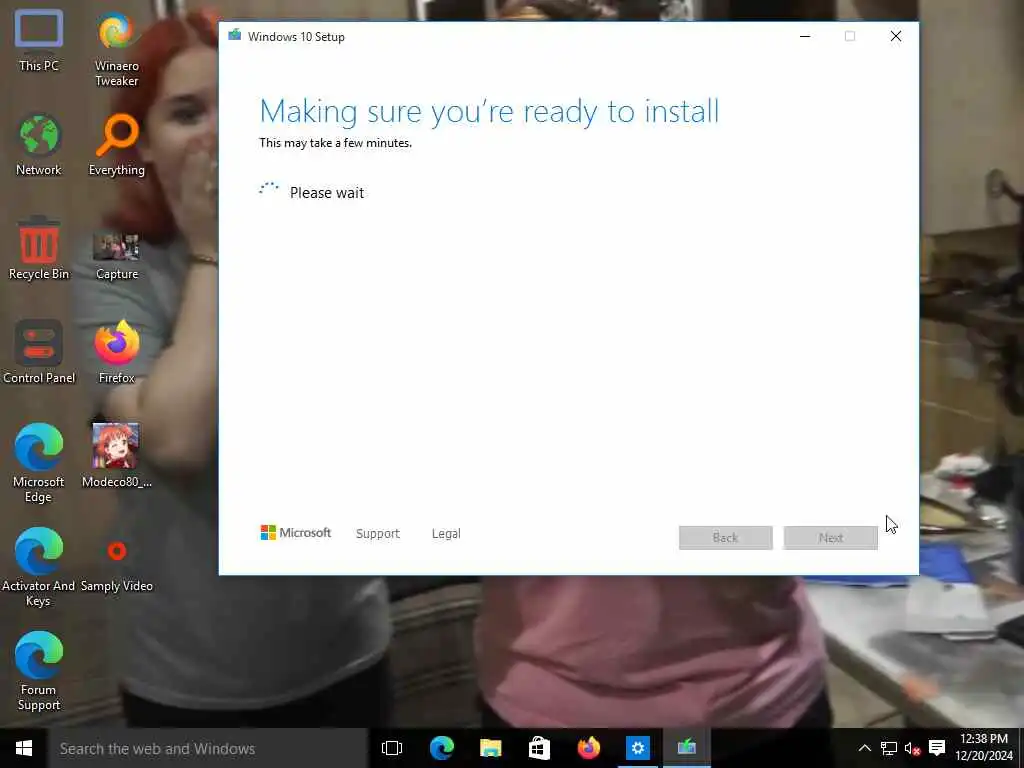
Task: Open the clock showing 12:38 PM
Action: coord(984,747)
